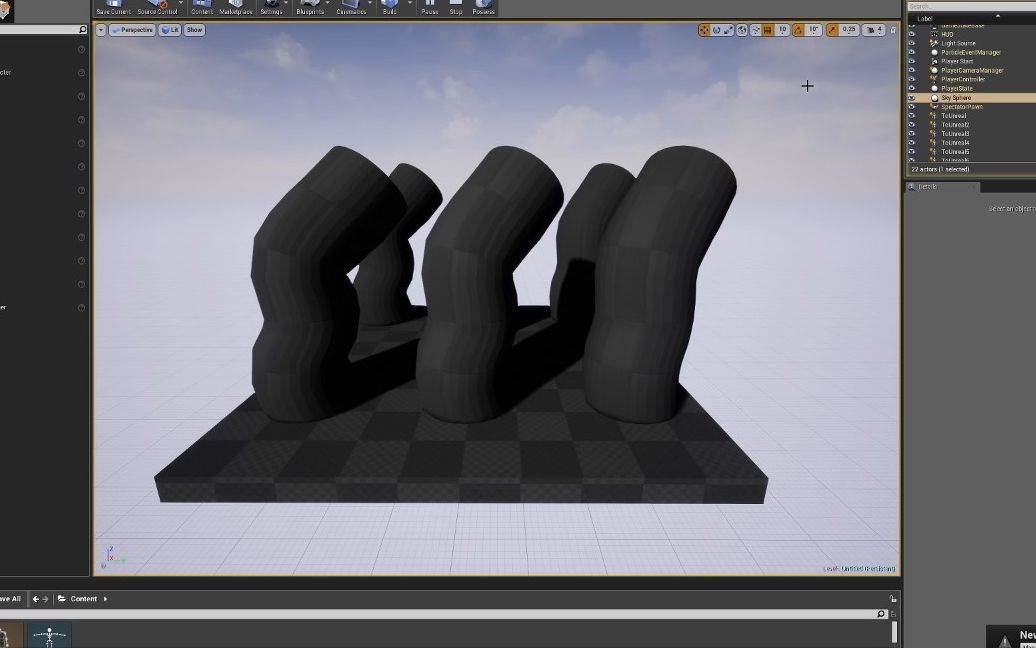Stop the play-in-editor session
Image resolution: width=1036 pixels, height=648 pixels.
coord(456,6)
